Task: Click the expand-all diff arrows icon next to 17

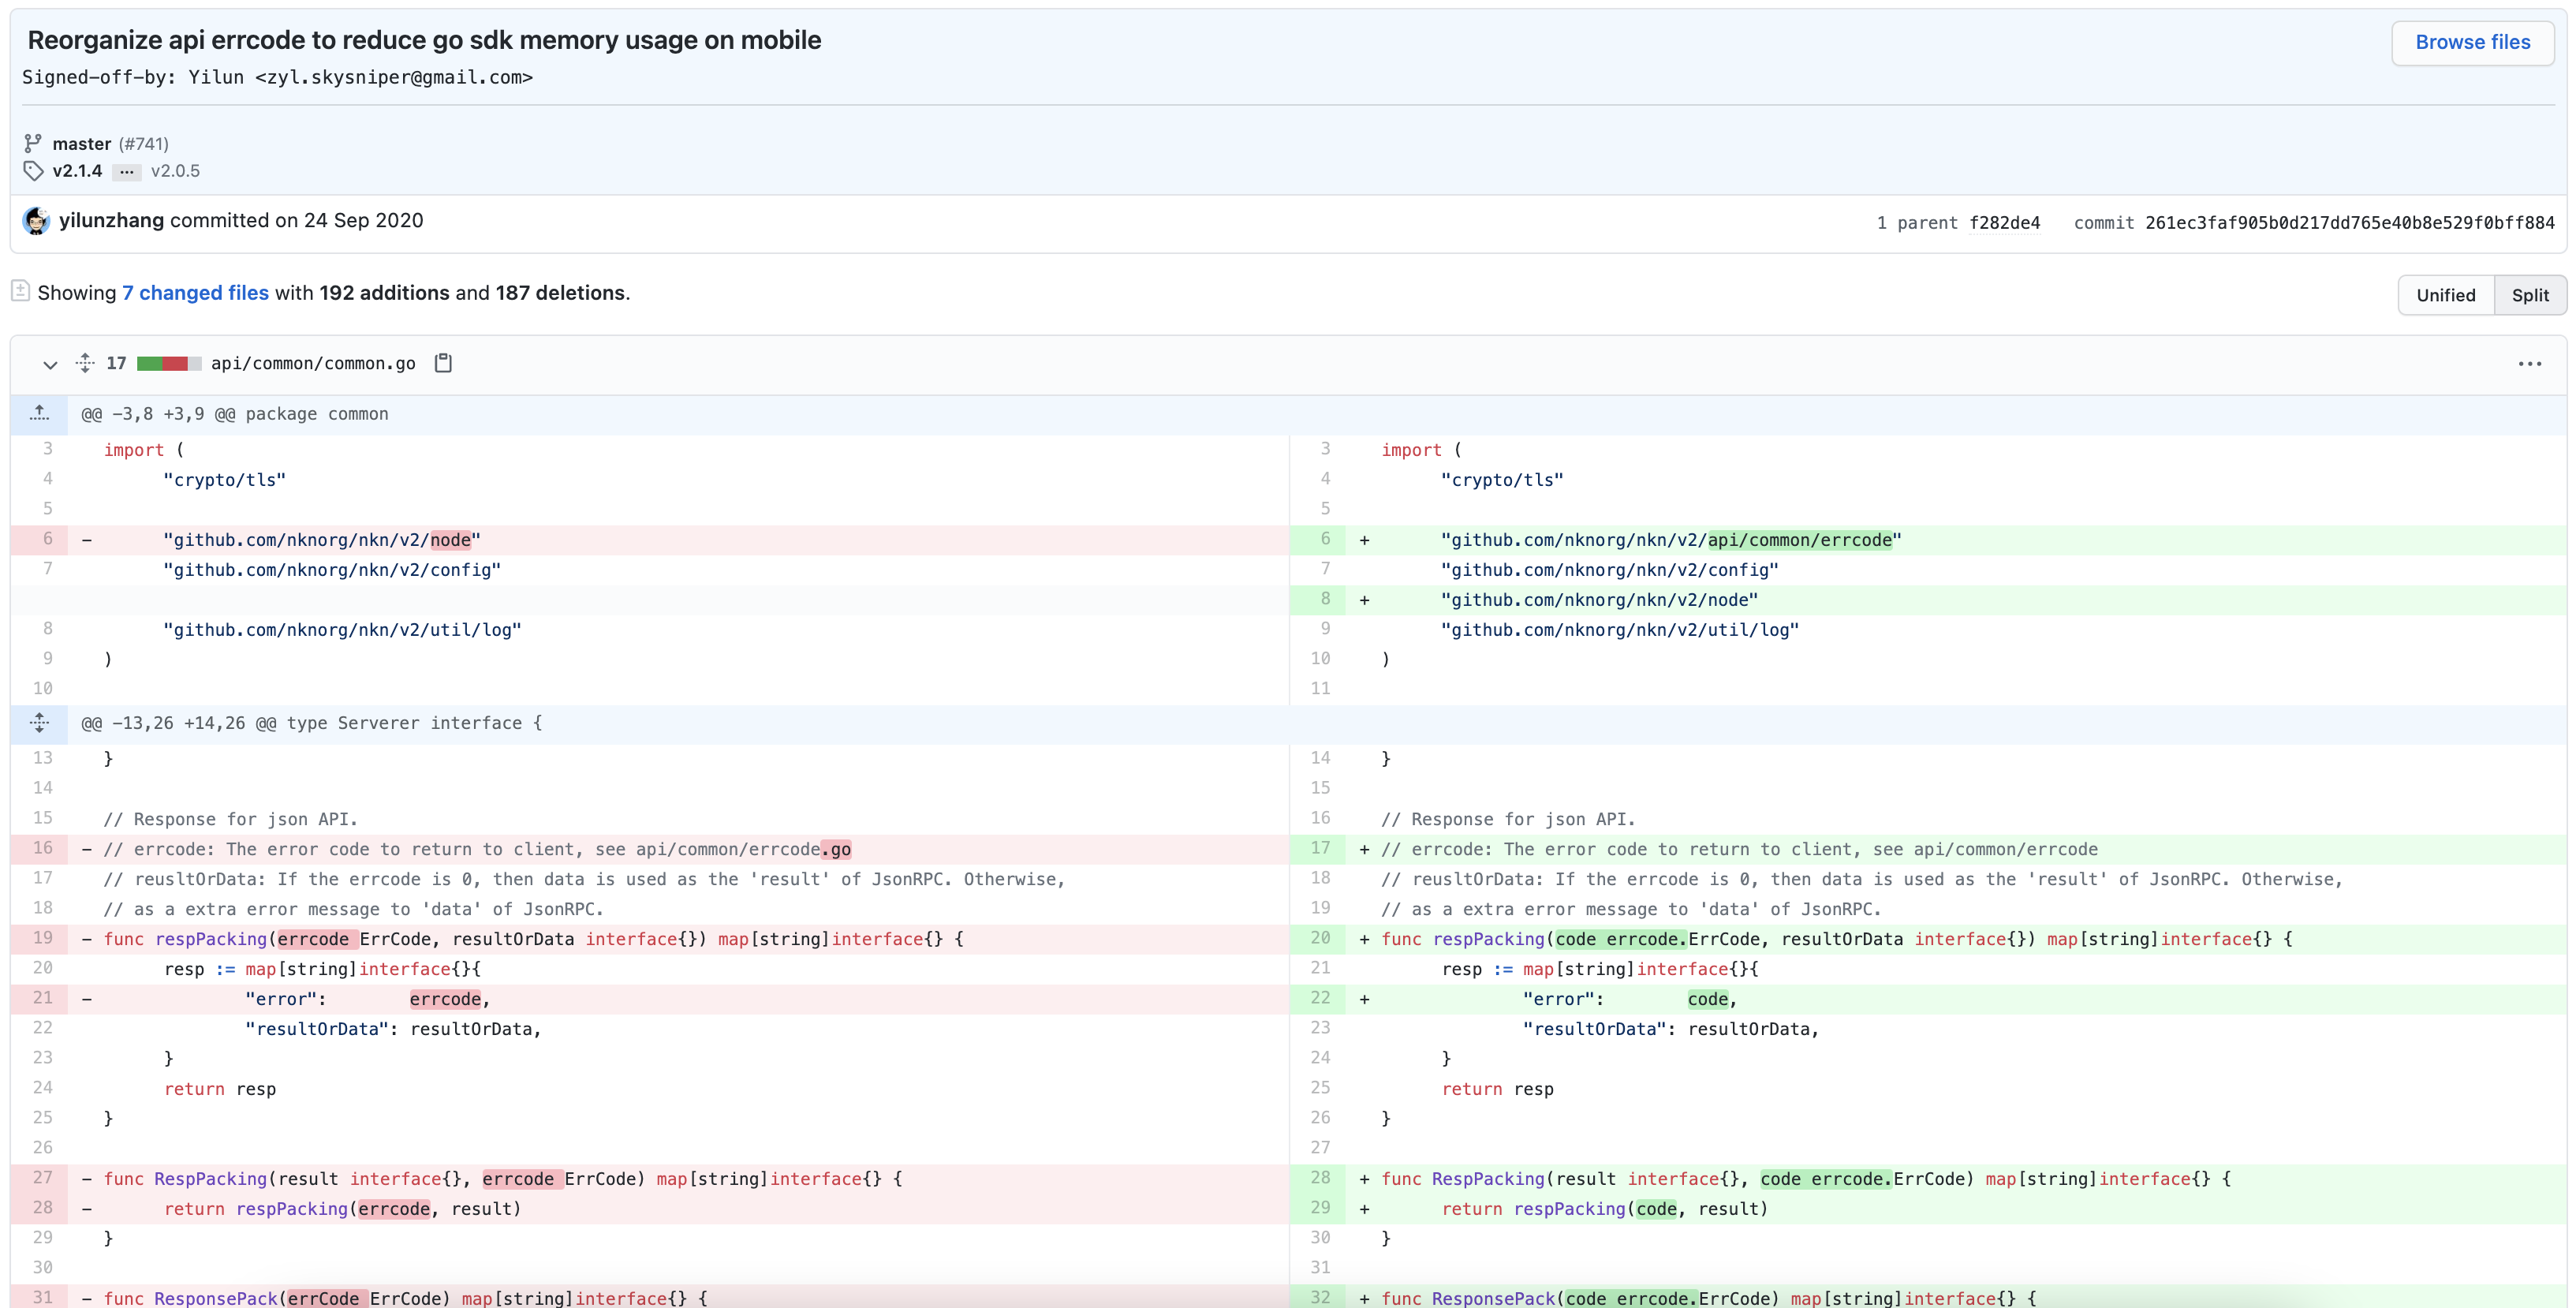Action: pyautogui.click(x=85, y=363)
